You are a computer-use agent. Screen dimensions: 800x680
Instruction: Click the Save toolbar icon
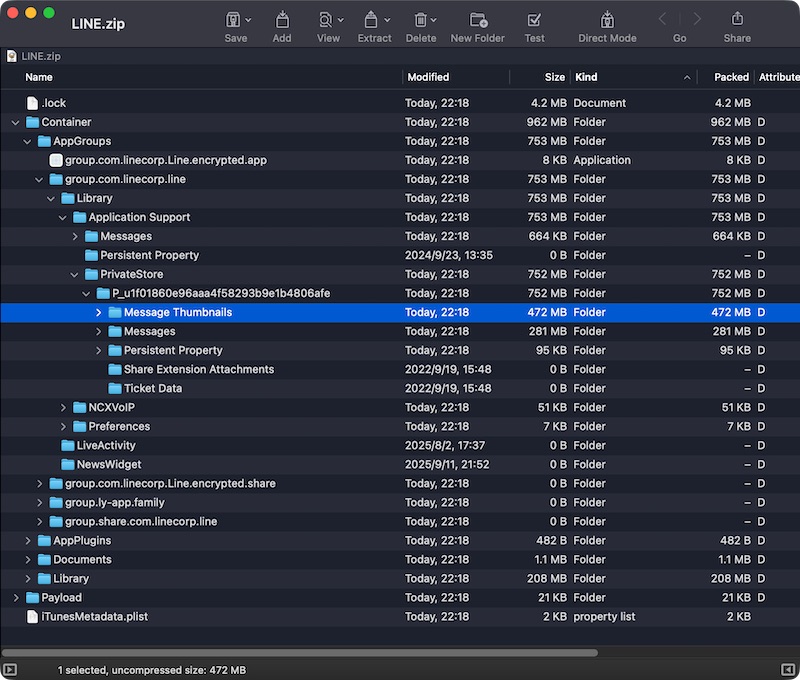pos(233,20)
